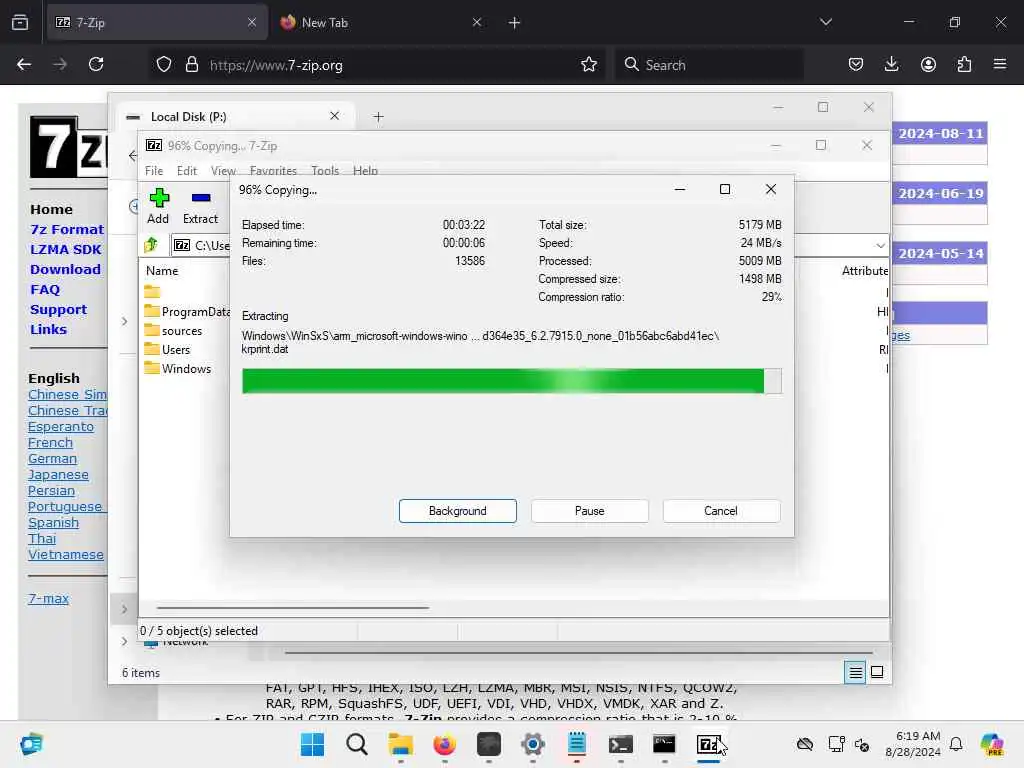This screenshot has height=768, width=1024.
Task: Open the View menu in 7-Zip
Action: pos(223,170)
